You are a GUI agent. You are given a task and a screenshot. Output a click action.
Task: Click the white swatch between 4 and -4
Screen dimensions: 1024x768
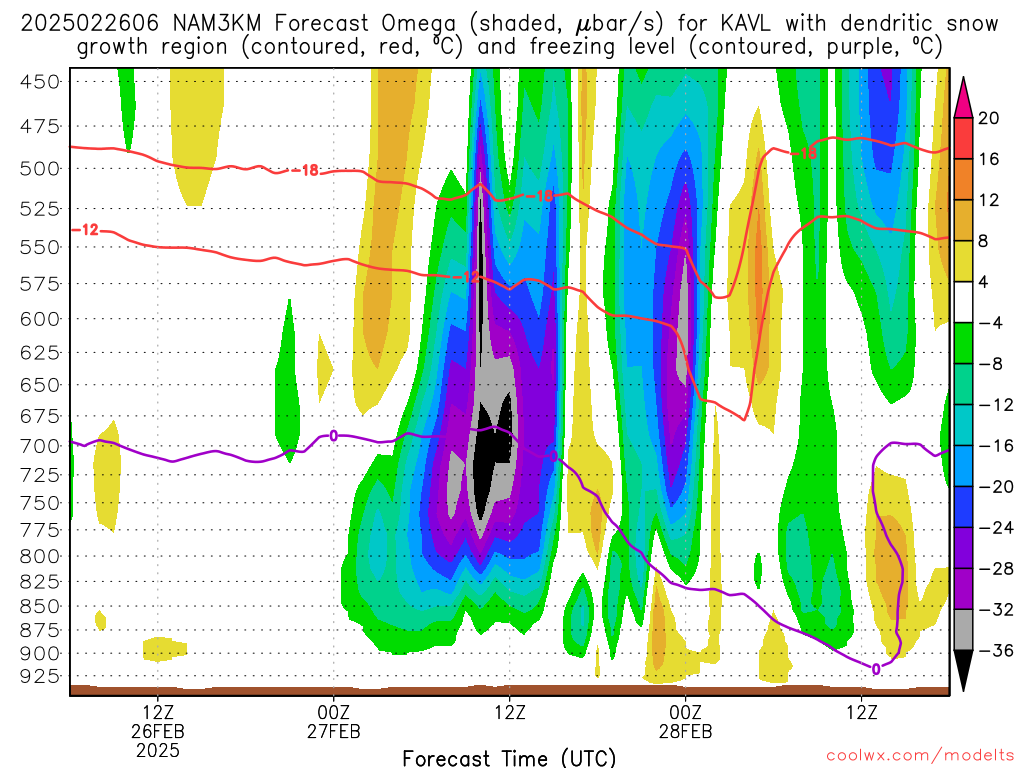pyautogui.click(x=963, y=302)
